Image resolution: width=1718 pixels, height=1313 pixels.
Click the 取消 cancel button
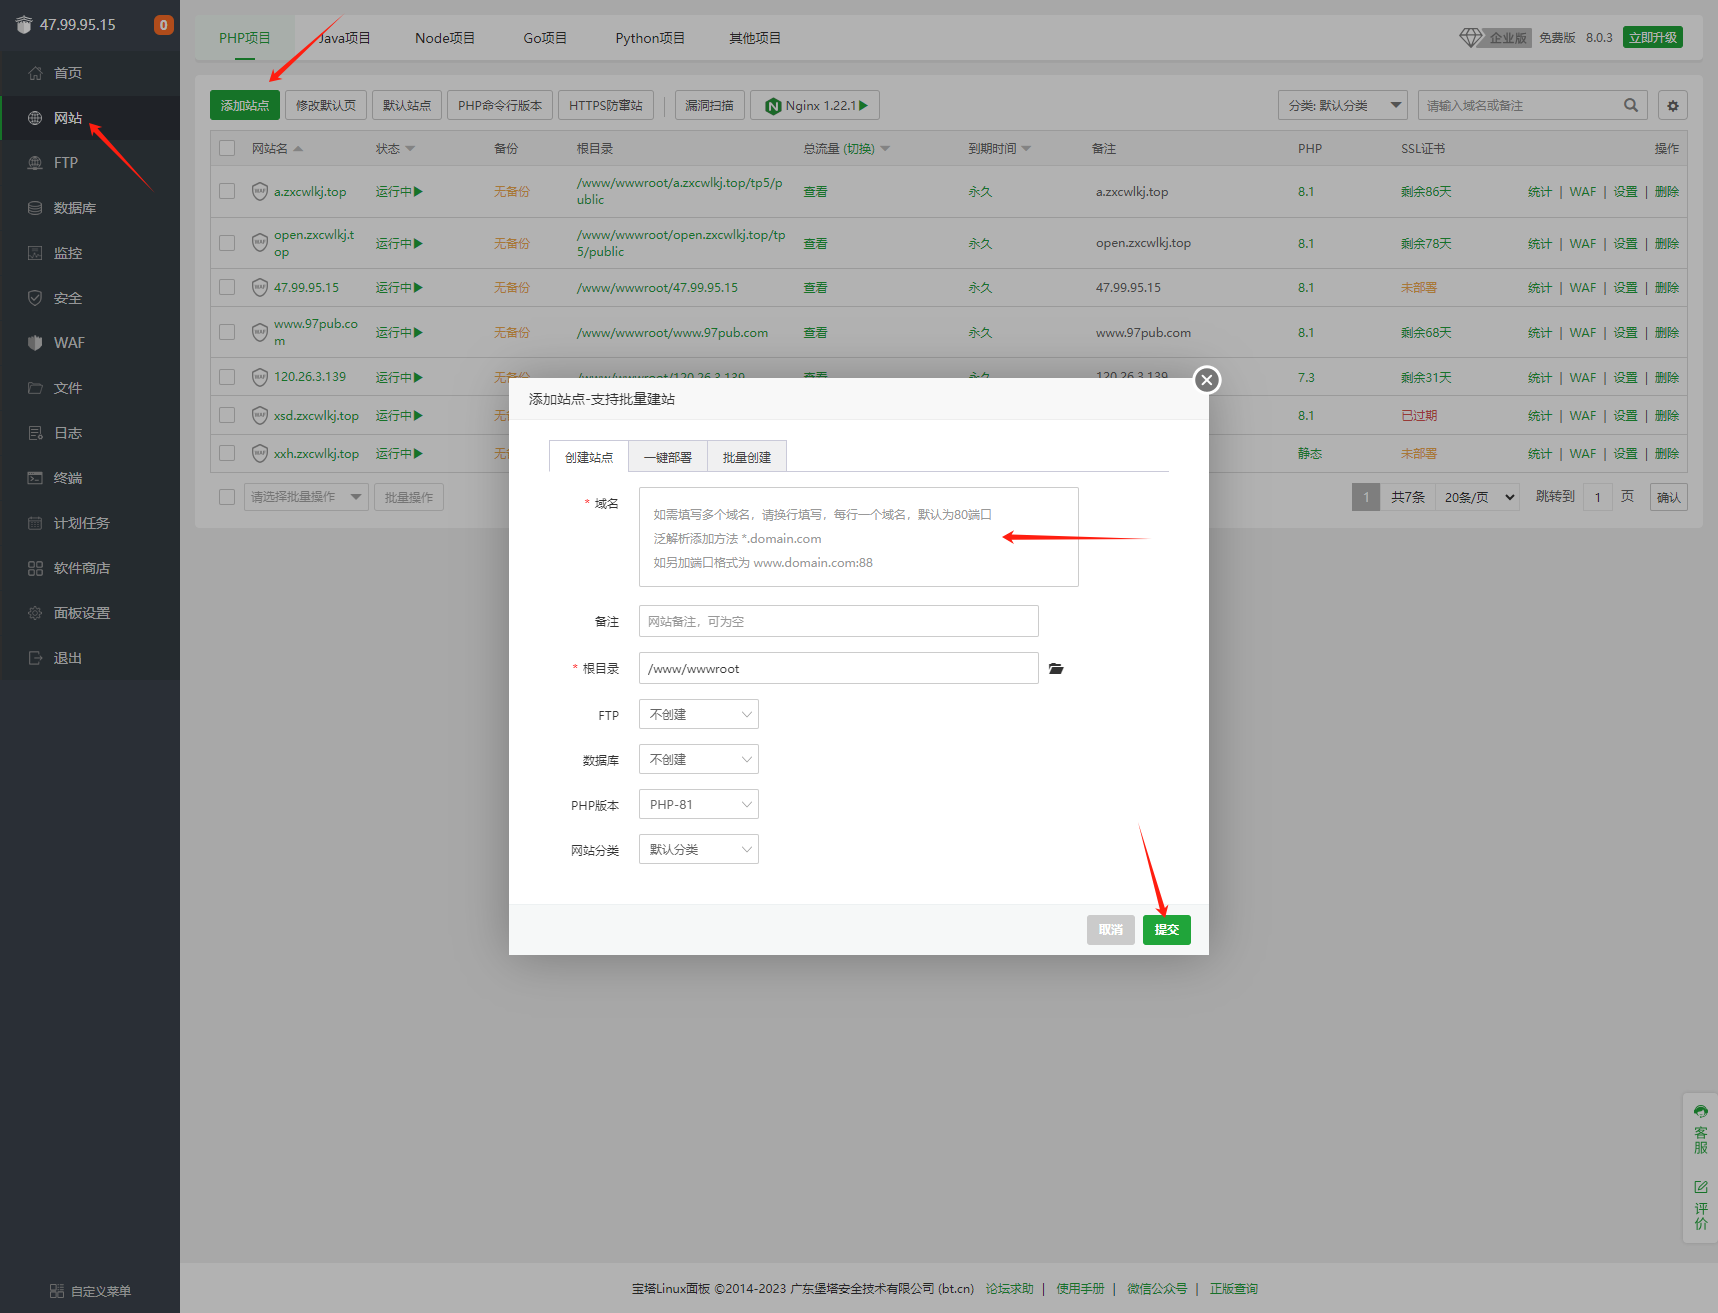pyautogui.click(x=1111, y=930)
